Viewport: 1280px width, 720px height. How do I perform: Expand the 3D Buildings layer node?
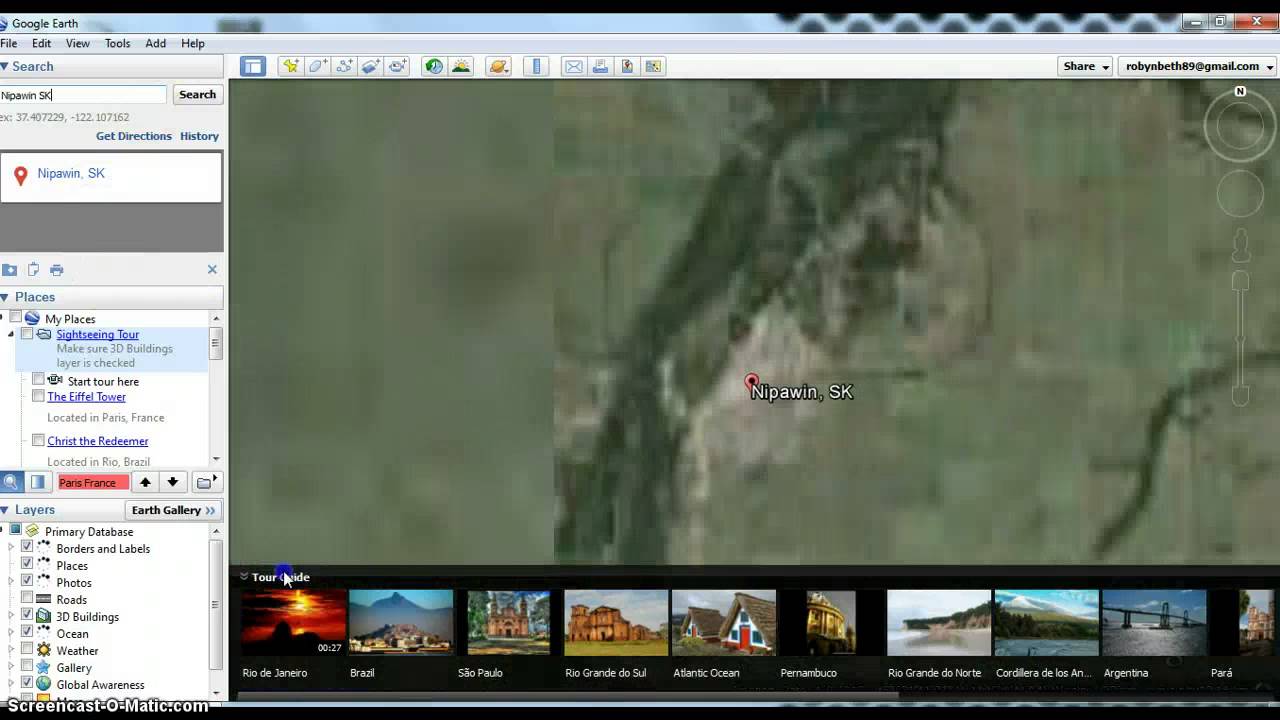tap(11, 616)
